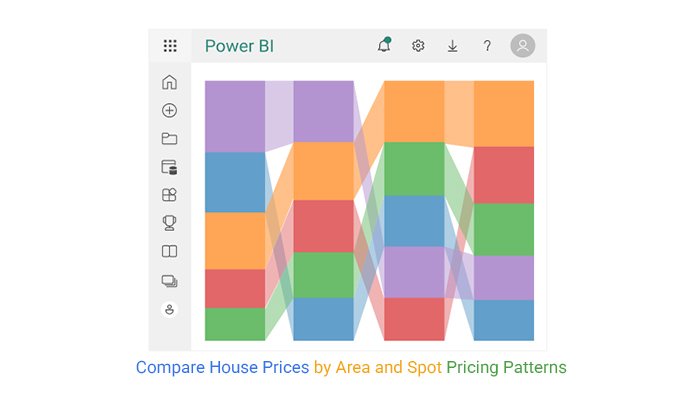698x400 pixels.
Task: Open the Metrics trophy icon
Action: pos(169,223)
